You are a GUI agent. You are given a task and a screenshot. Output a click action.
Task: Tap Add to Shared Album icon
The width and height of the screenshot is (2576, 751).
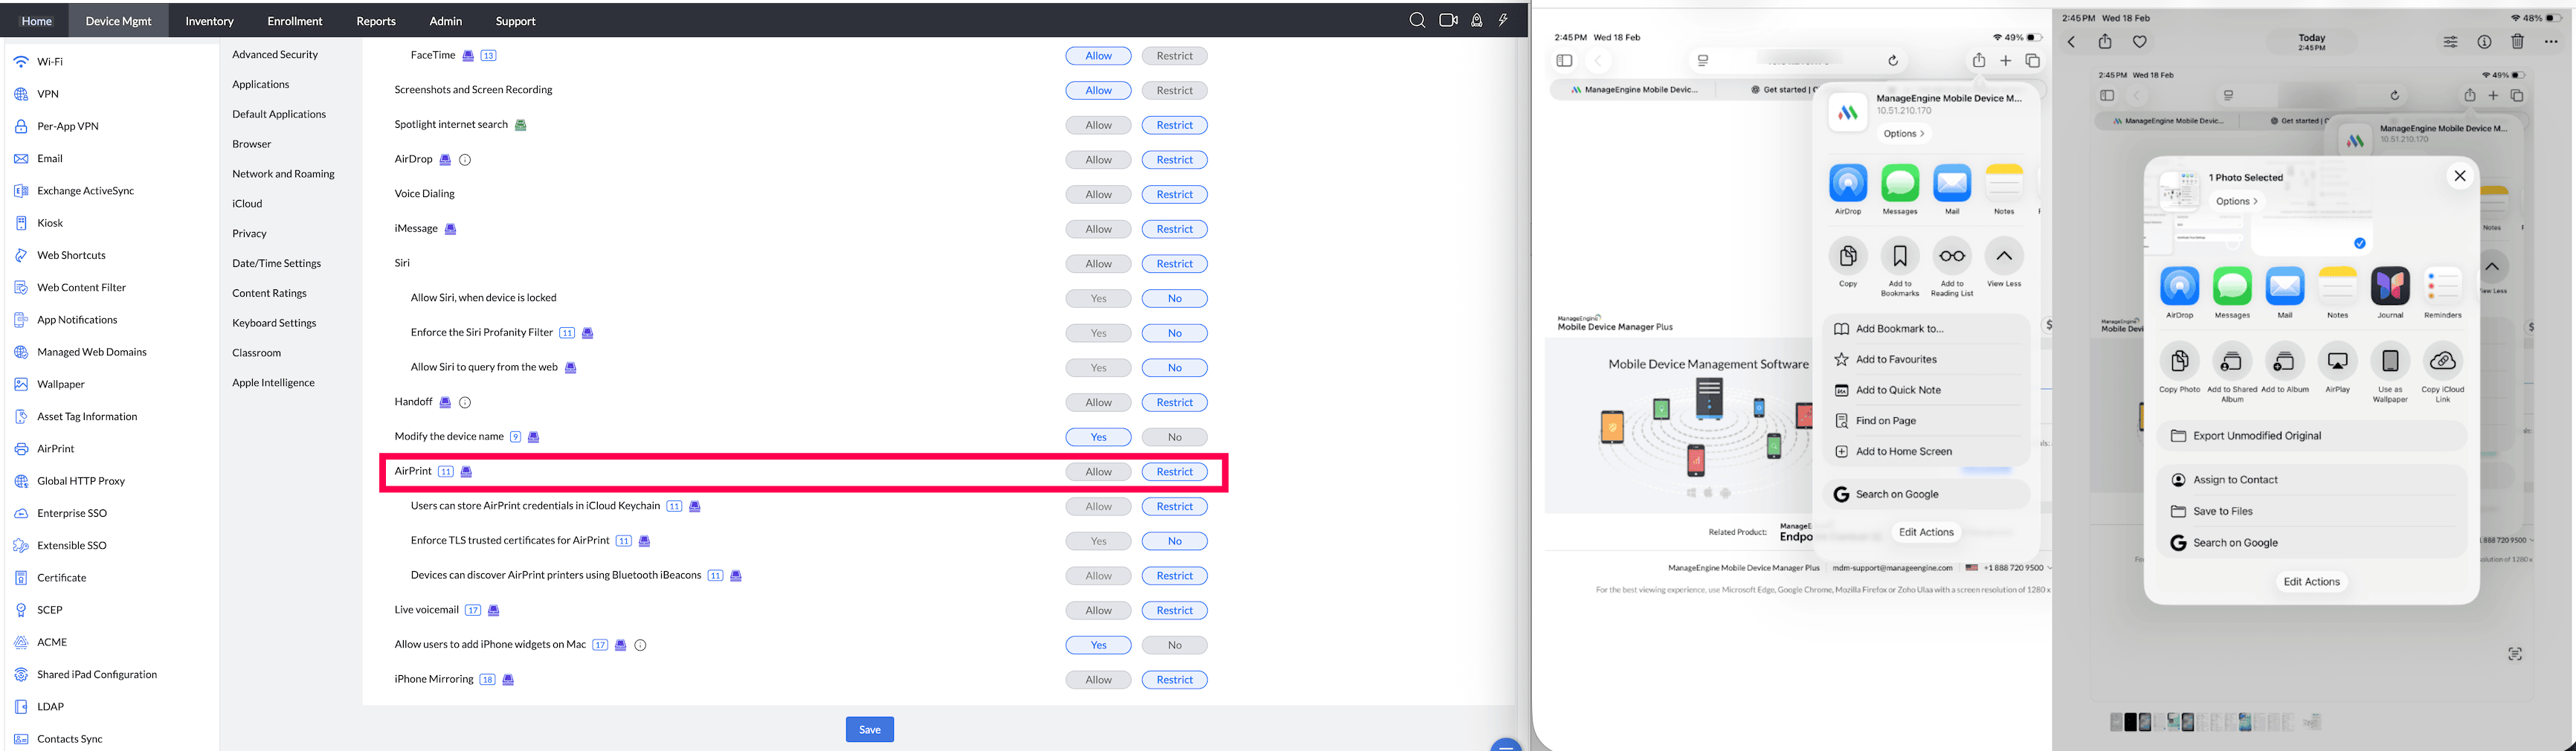point(2232,361)
